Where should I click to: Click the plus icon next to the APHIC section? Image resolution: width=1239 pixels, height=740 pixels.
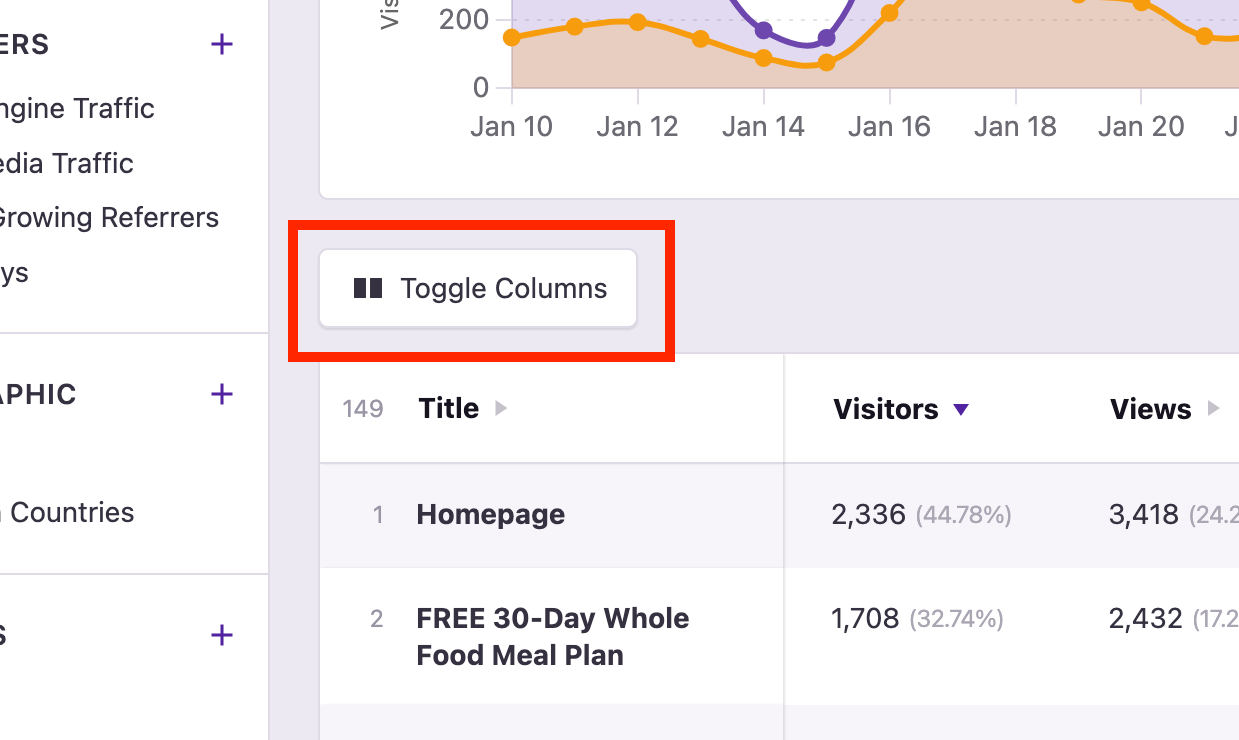221,394
